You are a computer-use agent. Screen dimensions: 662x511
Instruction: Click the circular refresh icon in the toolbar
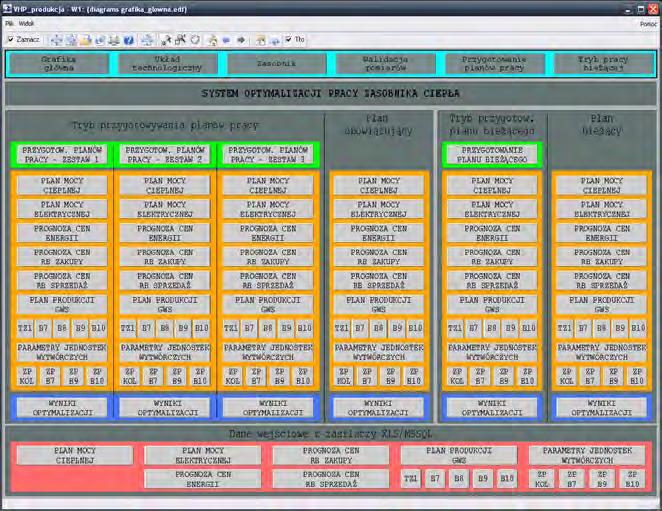(195, 40)
